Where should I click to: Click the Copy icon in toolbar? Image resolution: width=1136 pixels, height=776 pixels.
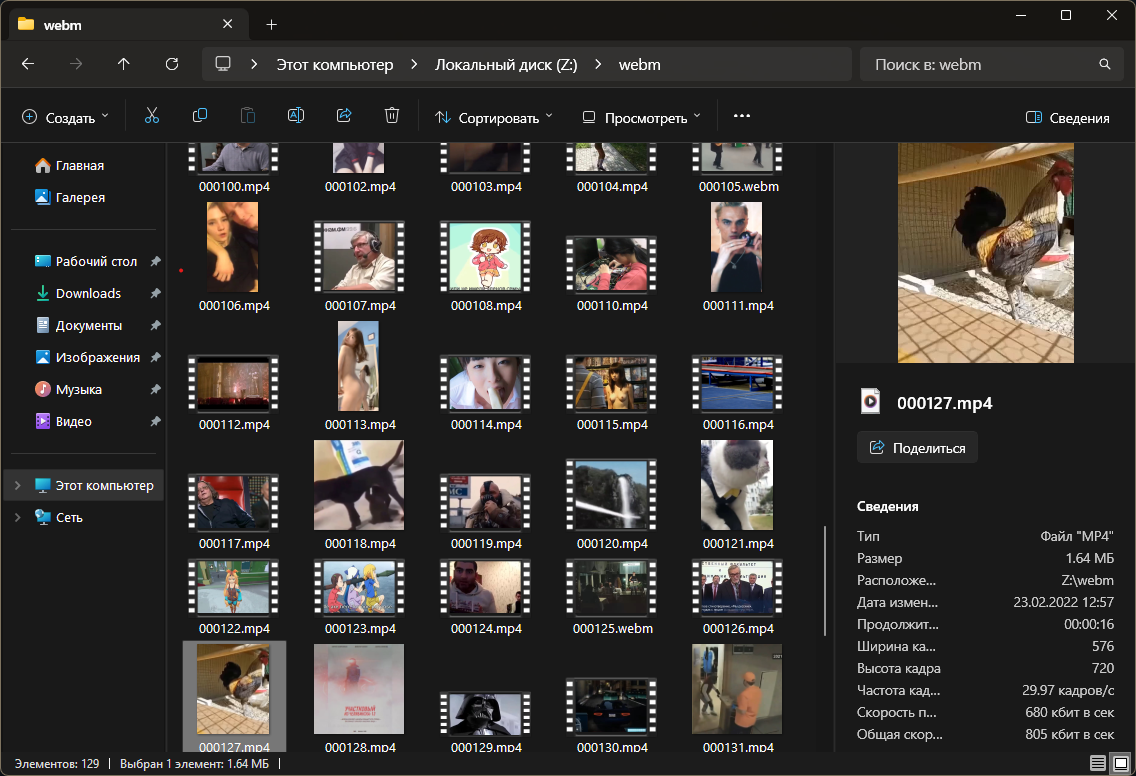coord(200,116)
